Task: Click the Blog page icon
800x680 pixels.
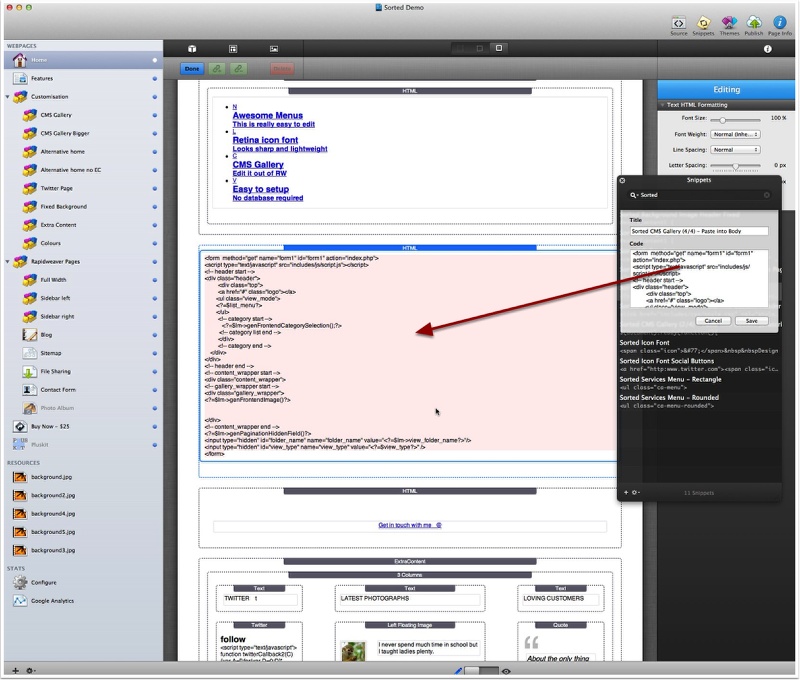Action: tap(30, 335)
